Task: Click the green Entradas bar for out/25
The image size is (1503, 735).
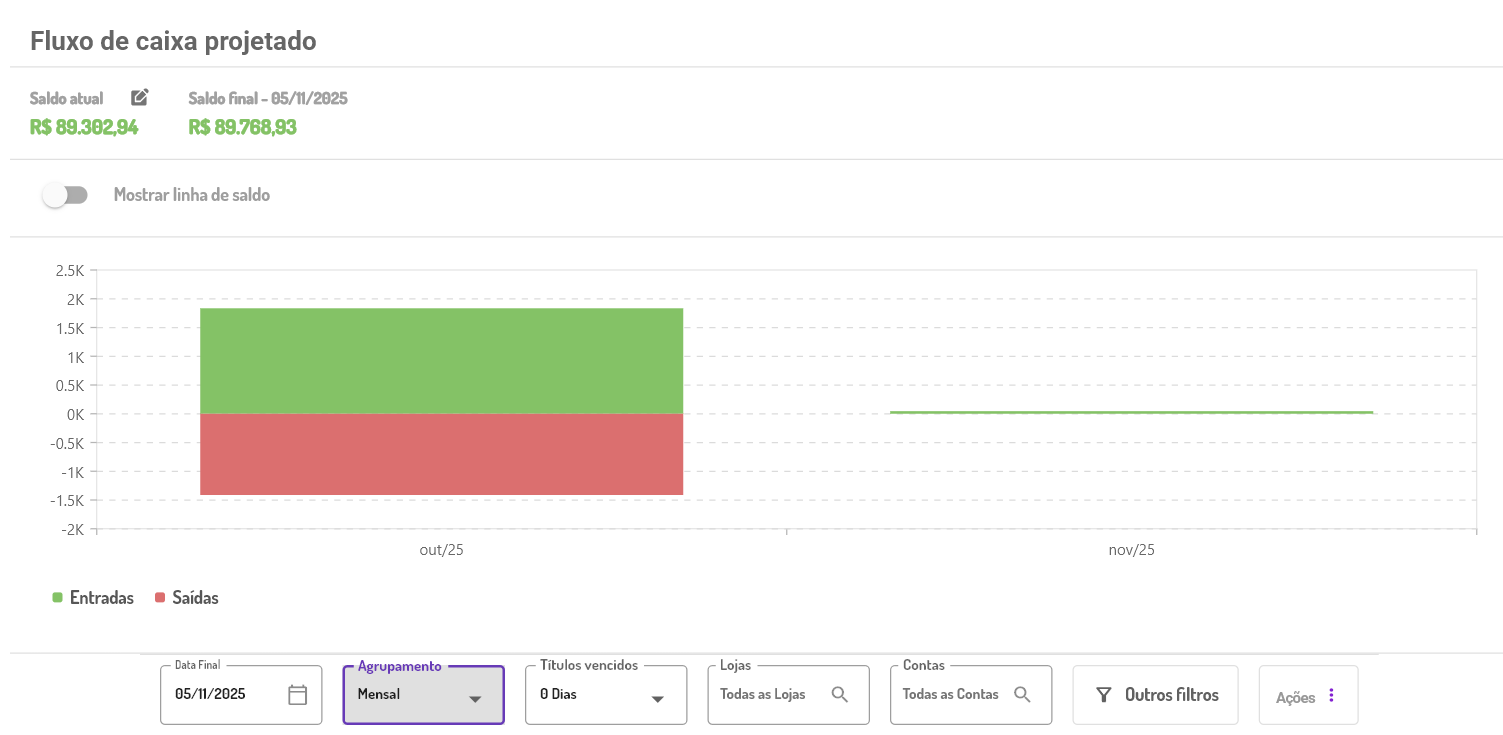Action: click(441, 360)
